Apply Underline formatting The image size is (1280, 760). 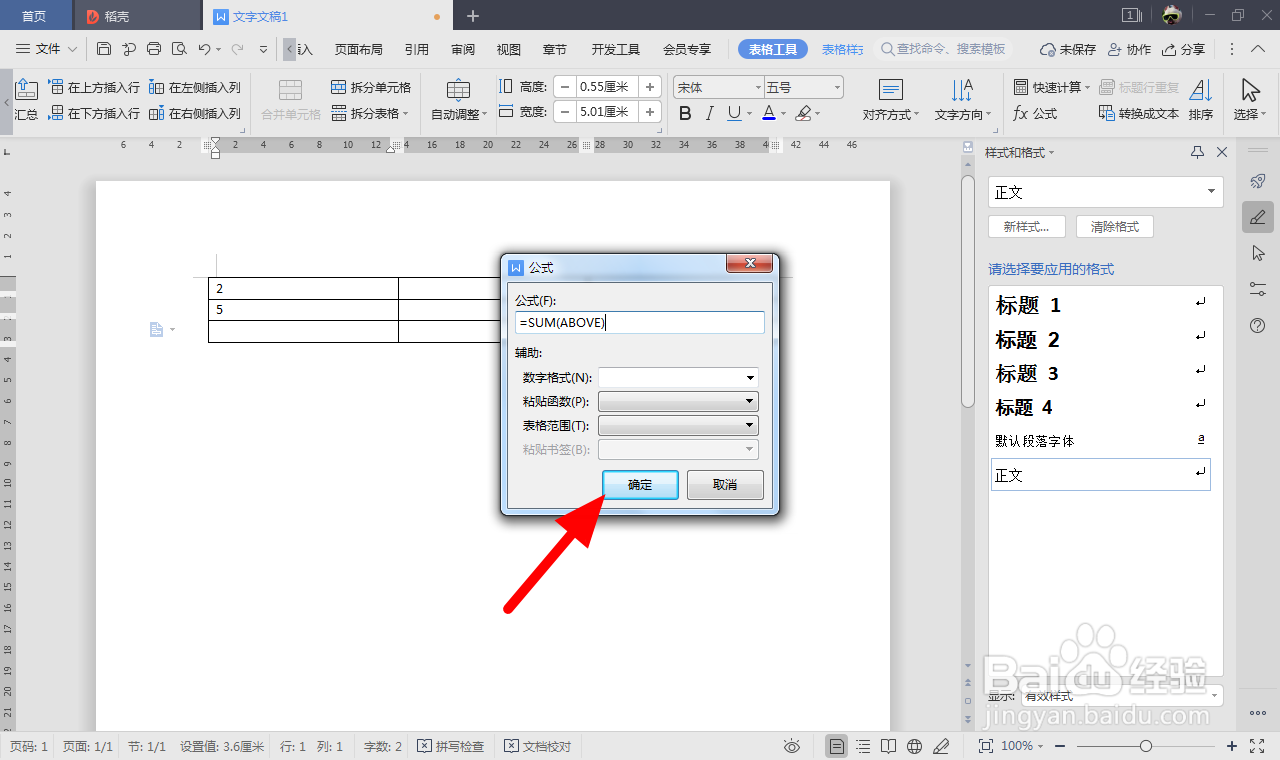734,114
